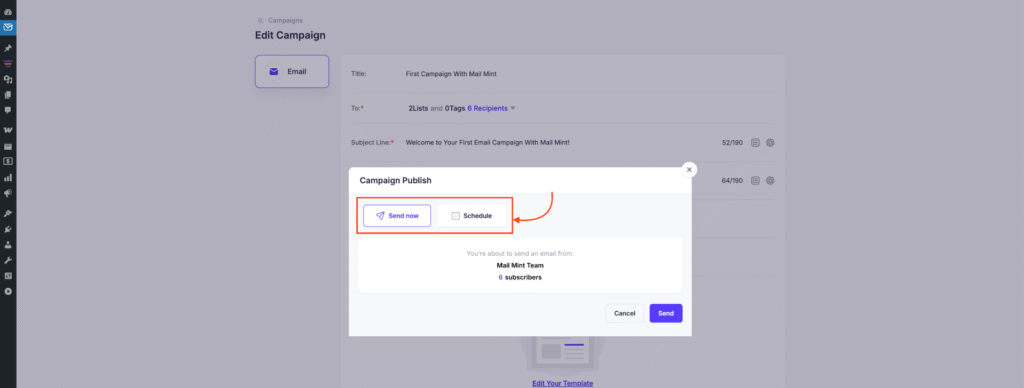Open the WordPress Dashboard sidebar icon
Viewport: 1024px width, 388px height.
[x=8, y=12]
